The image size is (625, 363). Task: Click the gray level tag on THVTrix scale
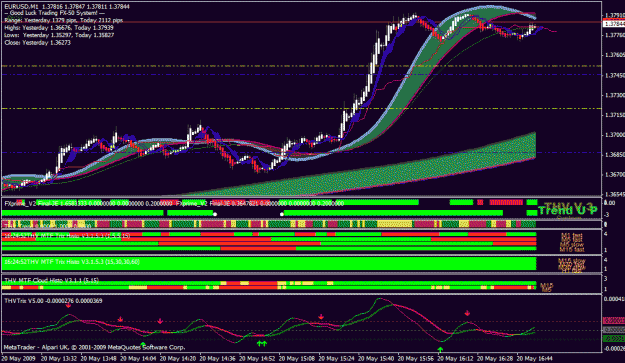tap(614, 330)
